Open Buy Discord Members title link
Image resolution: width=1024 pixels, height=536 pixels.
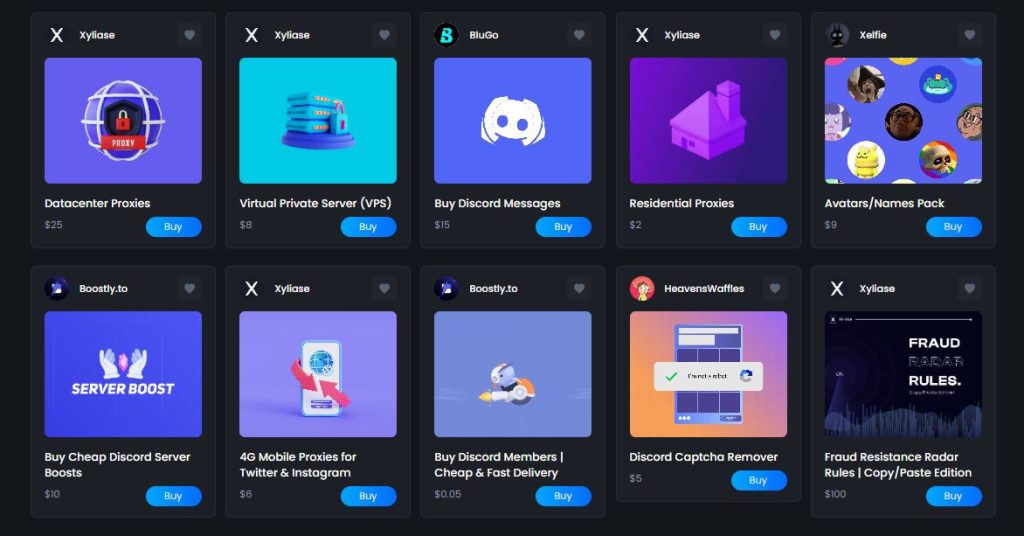[498, 465]
